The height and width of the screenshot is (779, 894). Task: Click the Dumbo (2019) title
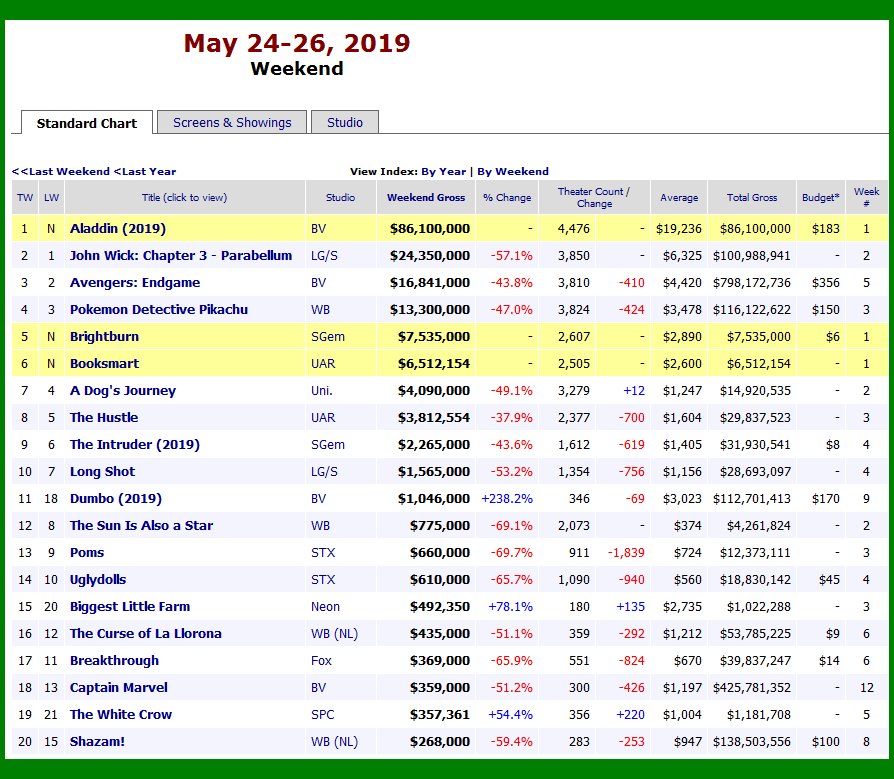coord(116,499)
